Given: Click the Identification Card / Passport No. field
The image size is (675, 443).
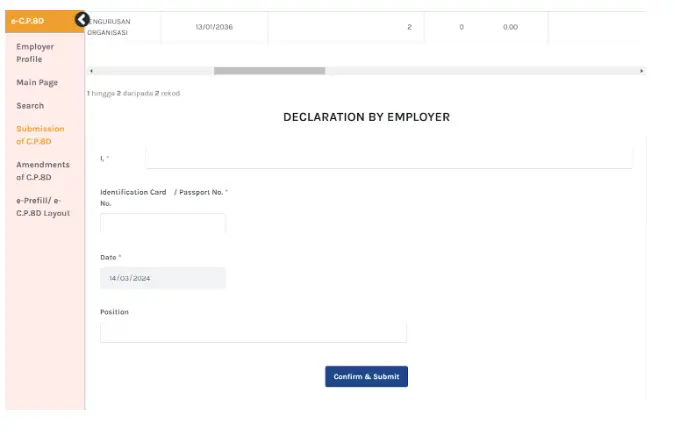Looking at the screenshot, I should point(163,223).
